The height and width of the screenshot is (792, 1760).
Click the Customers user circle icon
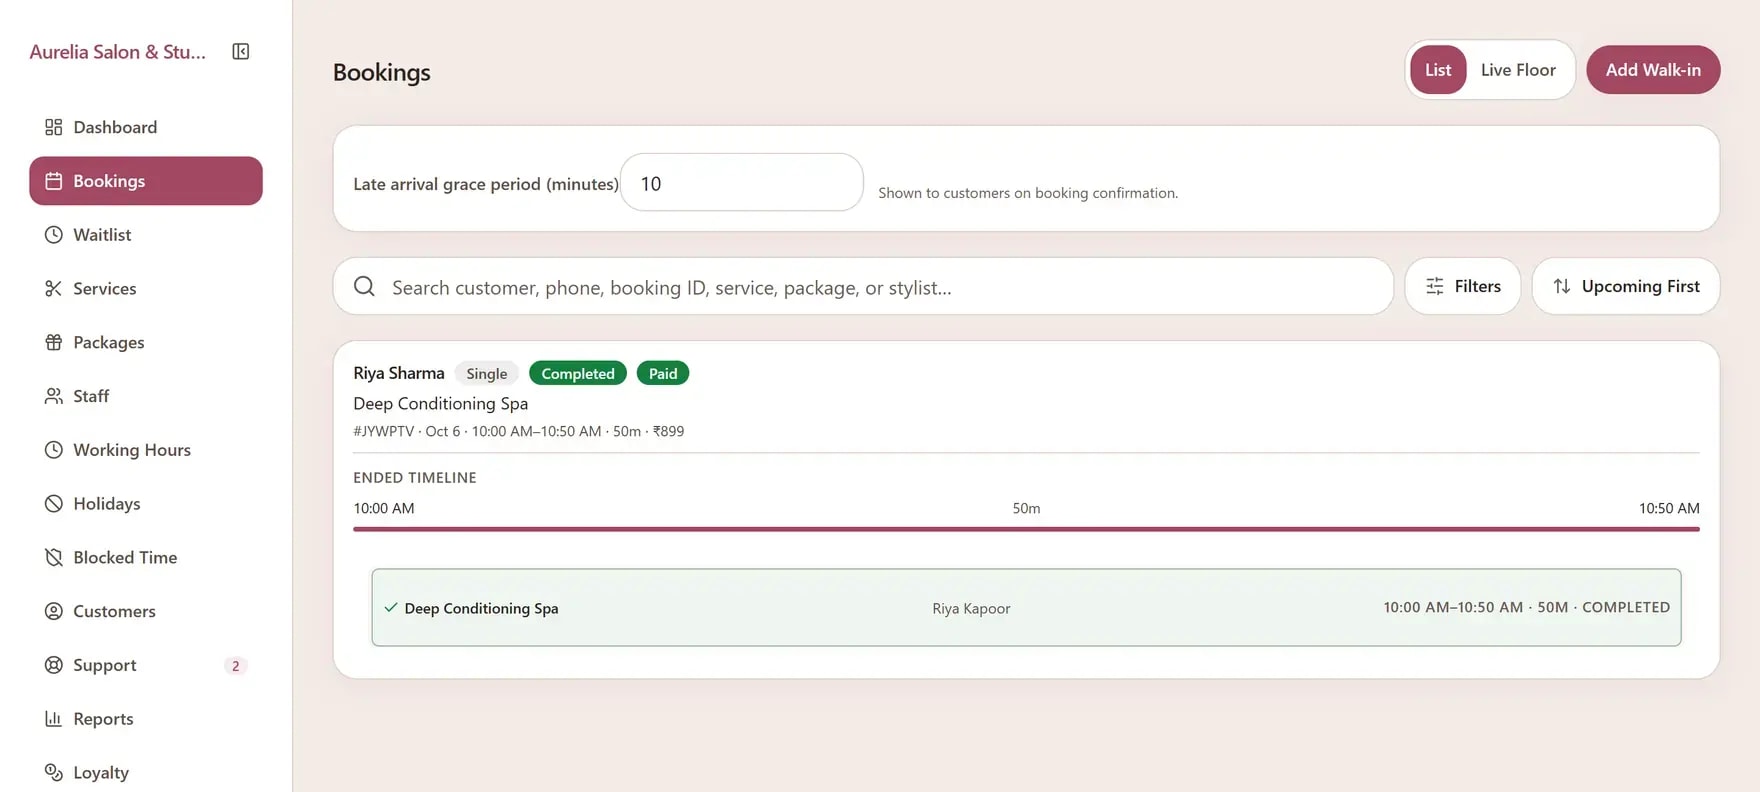[54, 611]
